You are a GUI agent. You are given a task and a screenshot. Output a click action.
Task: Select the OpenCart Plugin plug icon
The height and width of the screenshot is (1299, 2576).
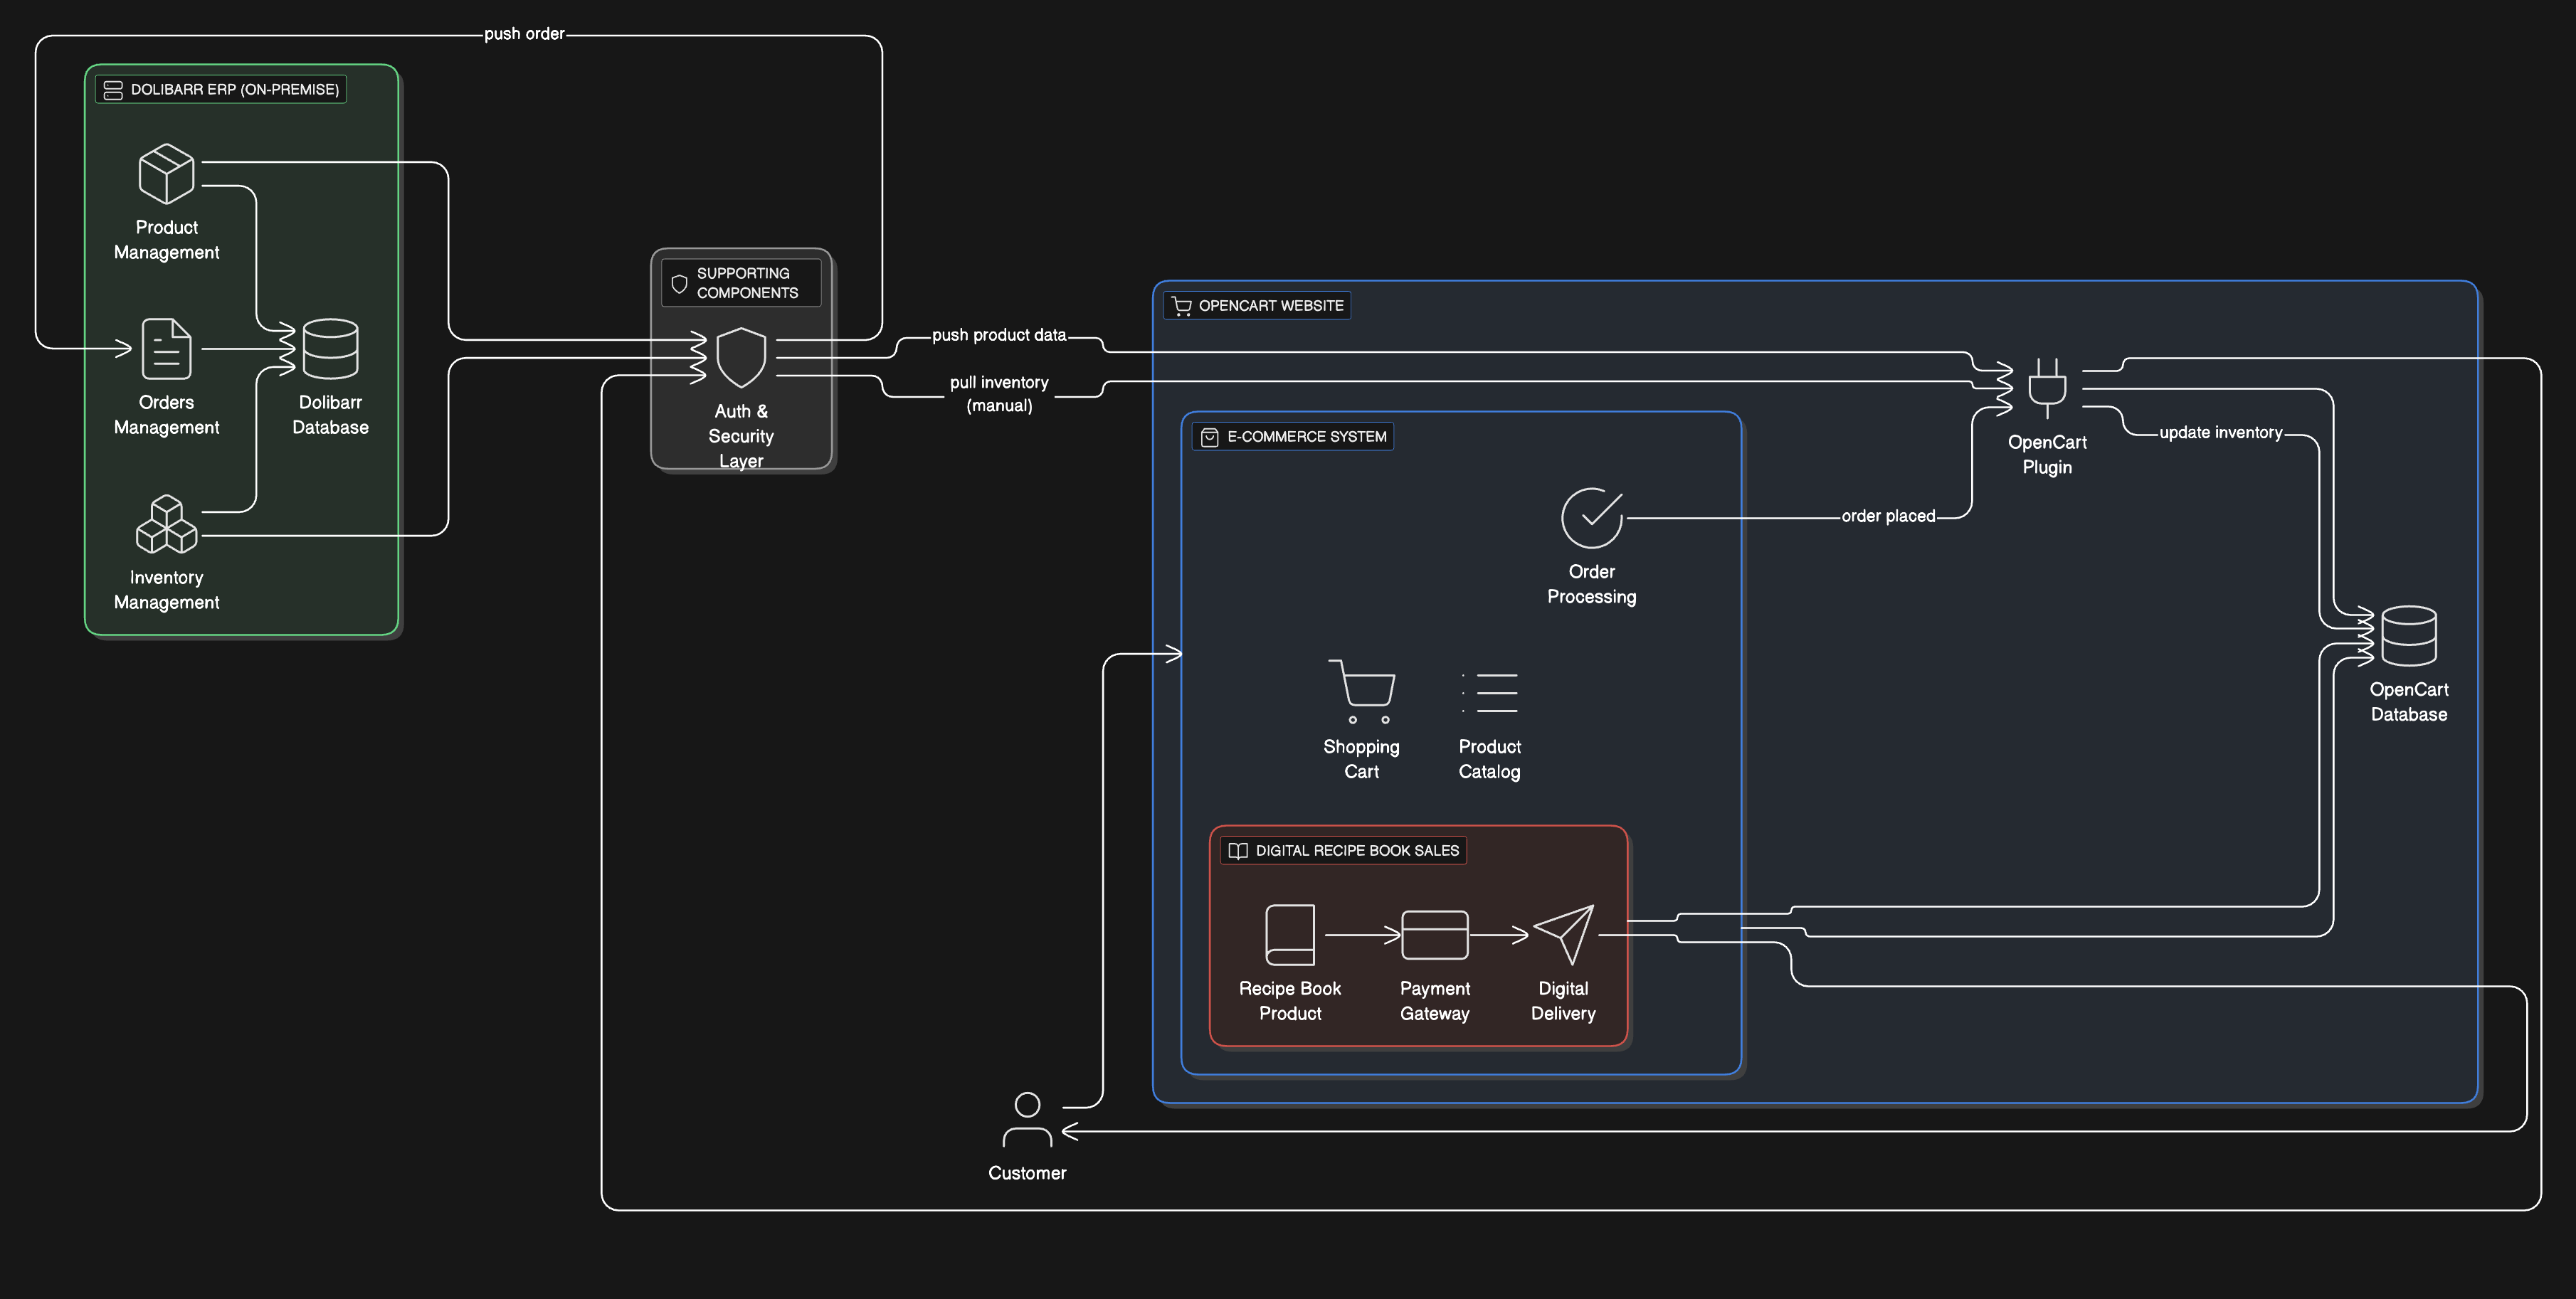click(x=2047, y=388)
